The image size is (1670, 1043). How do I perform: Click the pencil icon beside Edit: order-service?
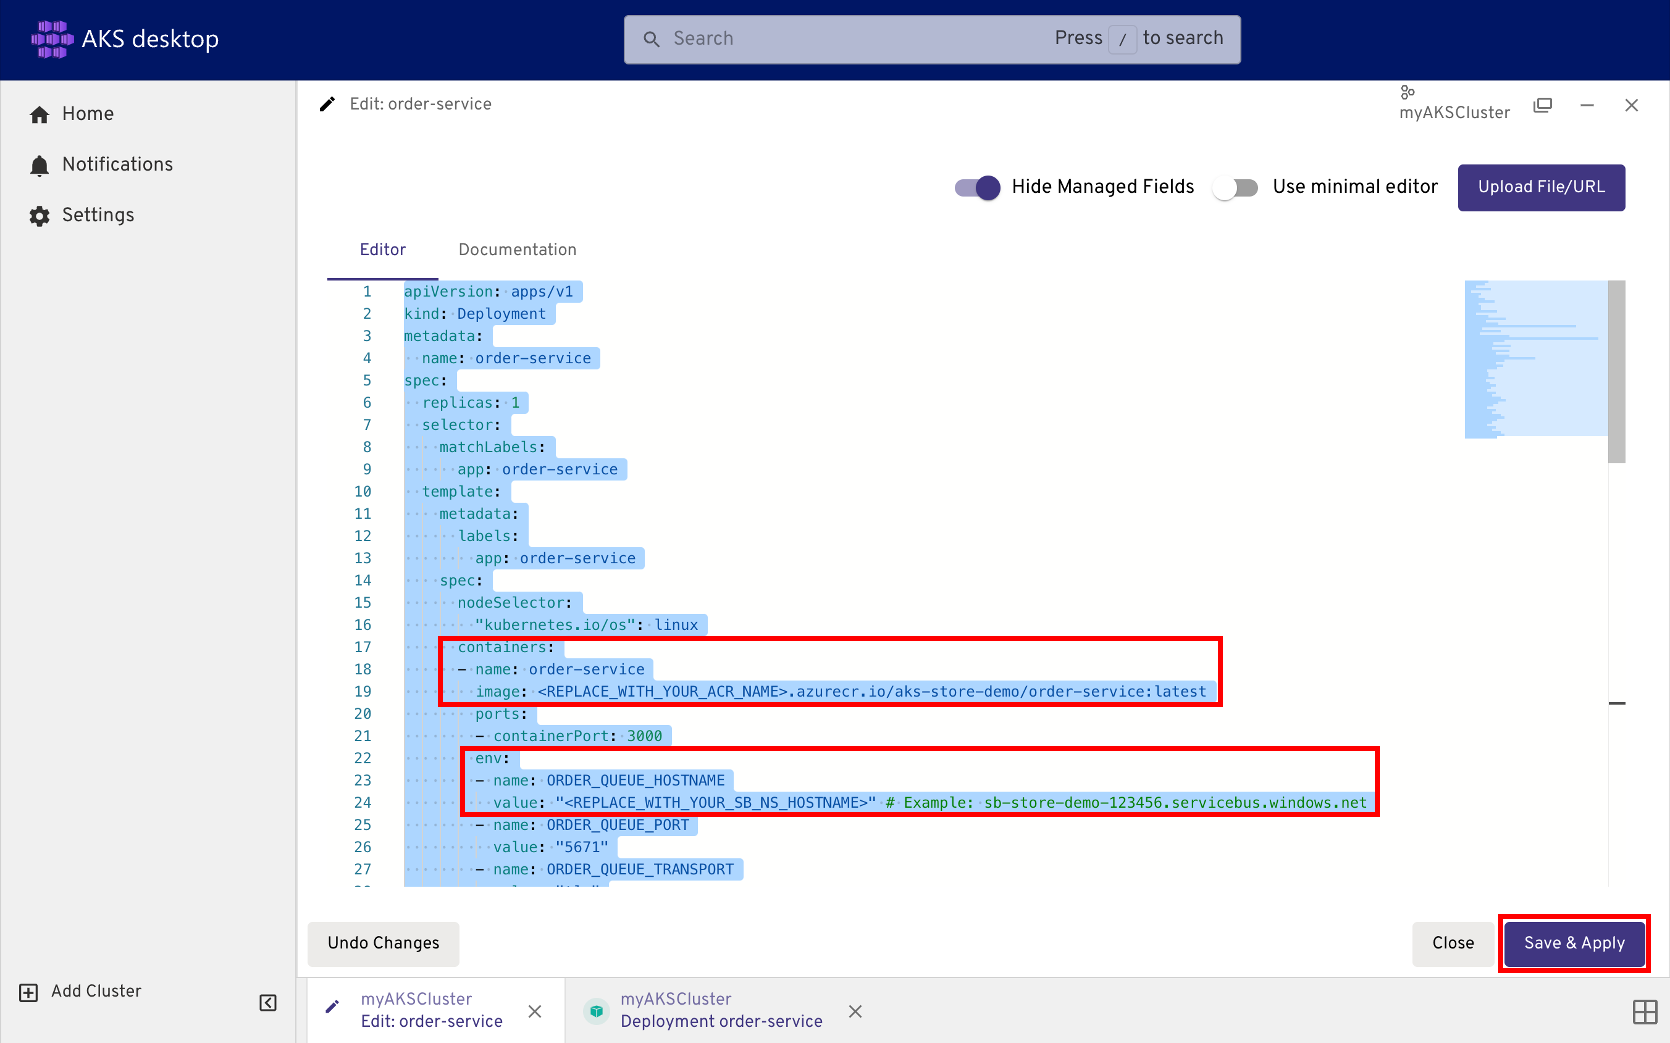(x=327, y=104)
